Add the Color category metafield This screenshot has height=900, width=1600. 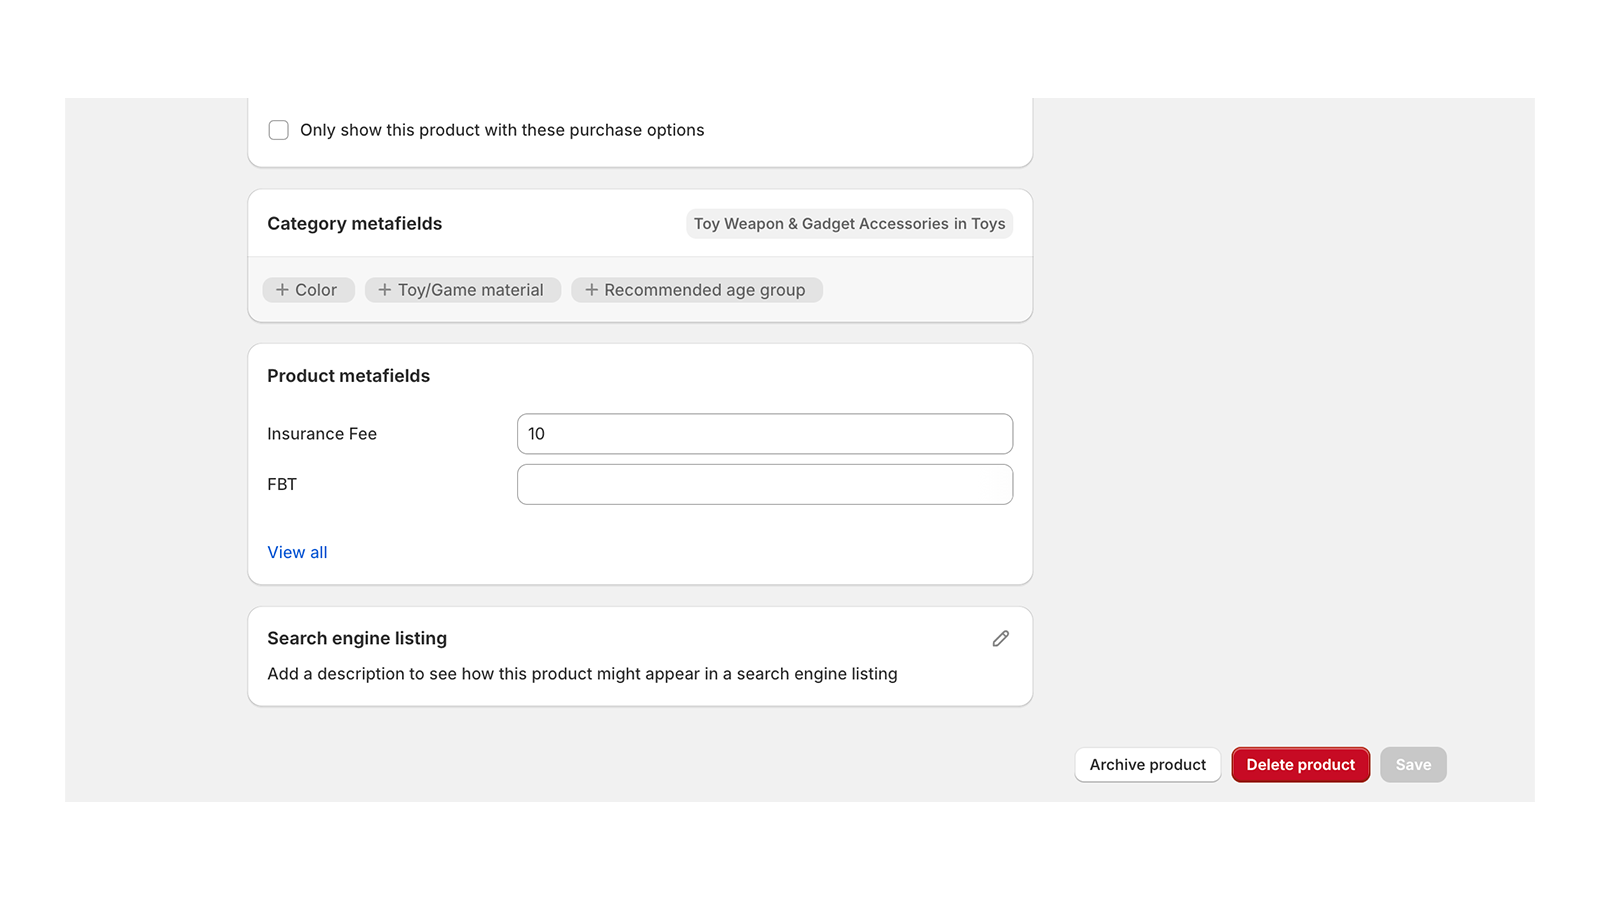pyautogui.click(x=308, y=289)
